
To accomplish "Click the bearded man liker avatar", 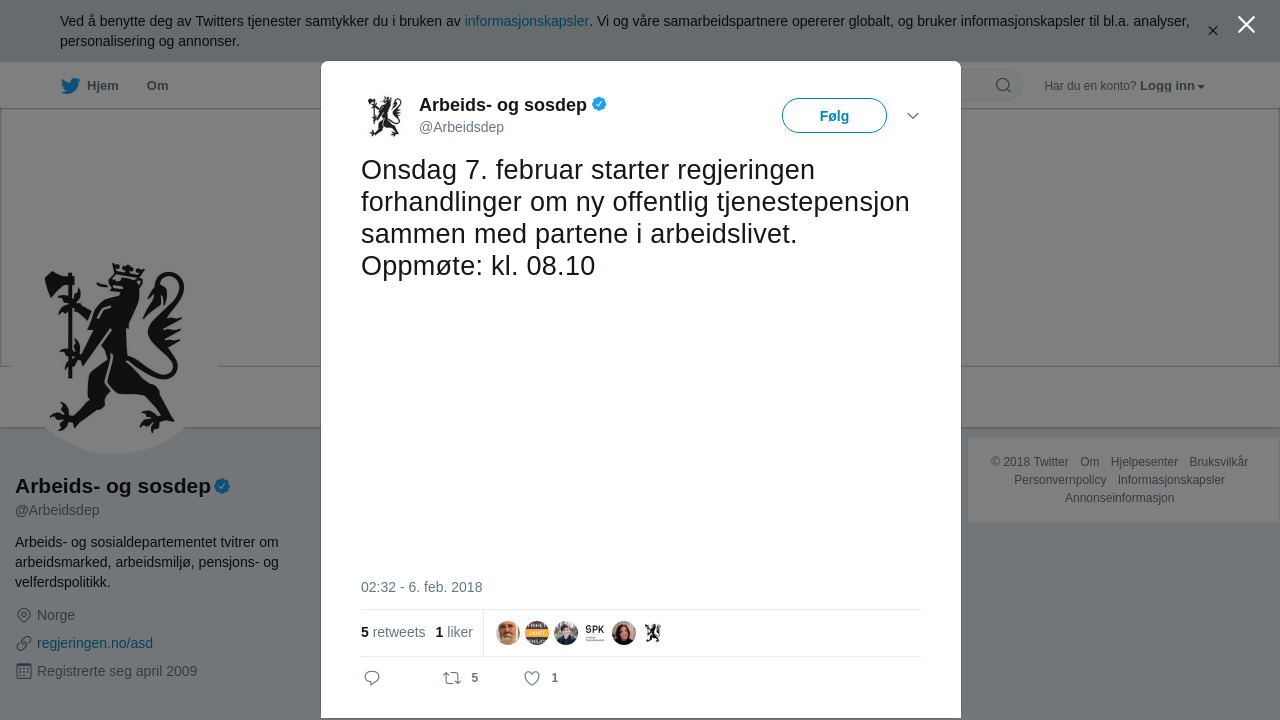I will pos(508,633).
